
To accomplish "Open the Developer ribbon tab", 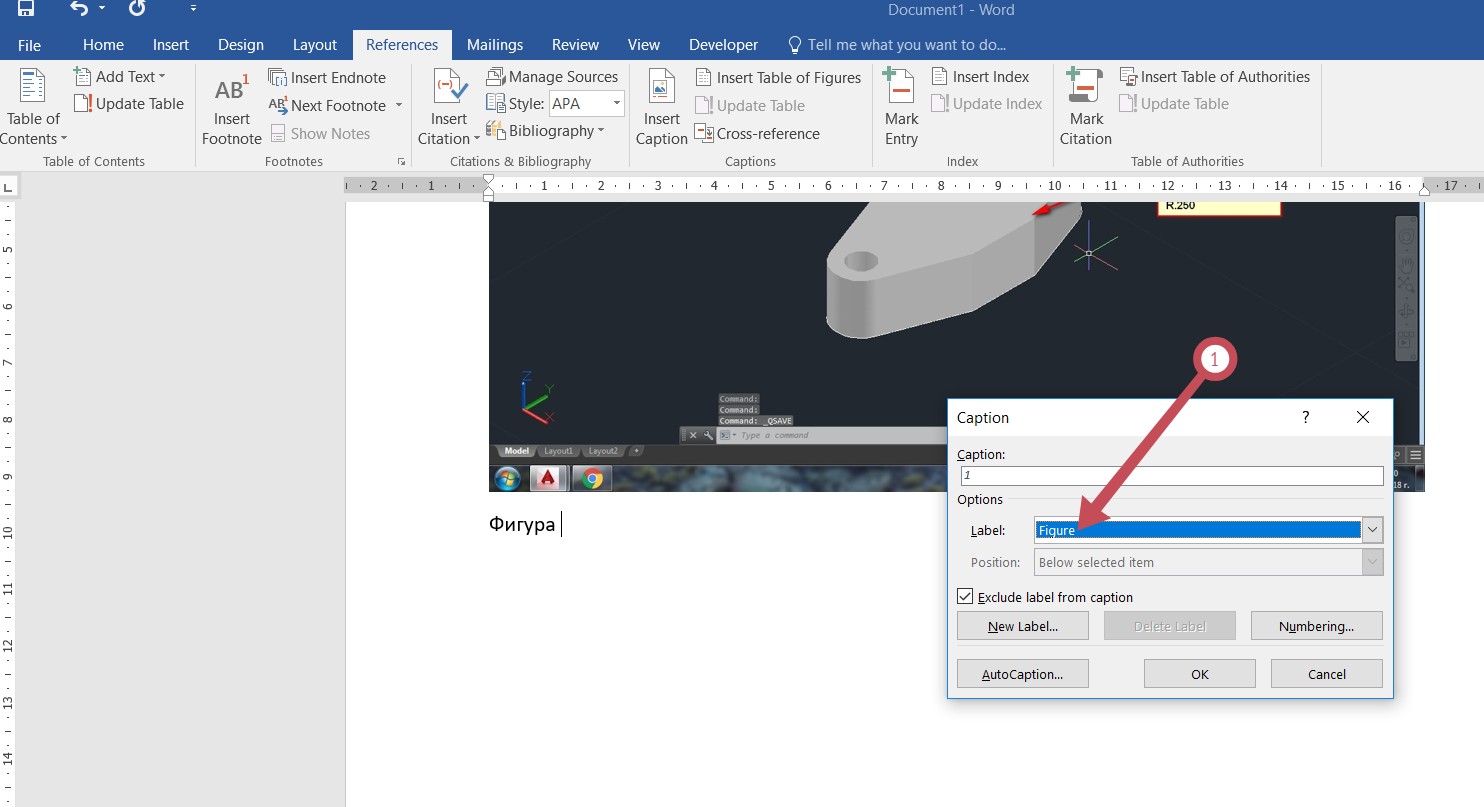I will (723, 45).
